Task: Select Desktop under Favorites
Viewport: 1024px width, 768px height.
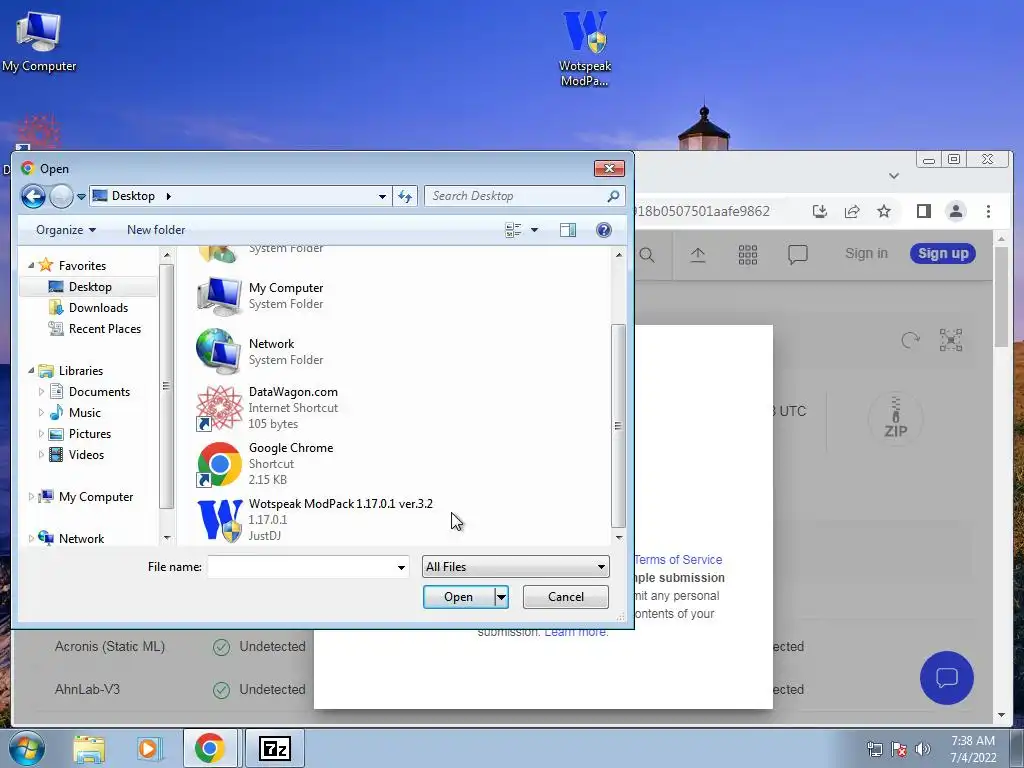Action: tap(89, 287)
